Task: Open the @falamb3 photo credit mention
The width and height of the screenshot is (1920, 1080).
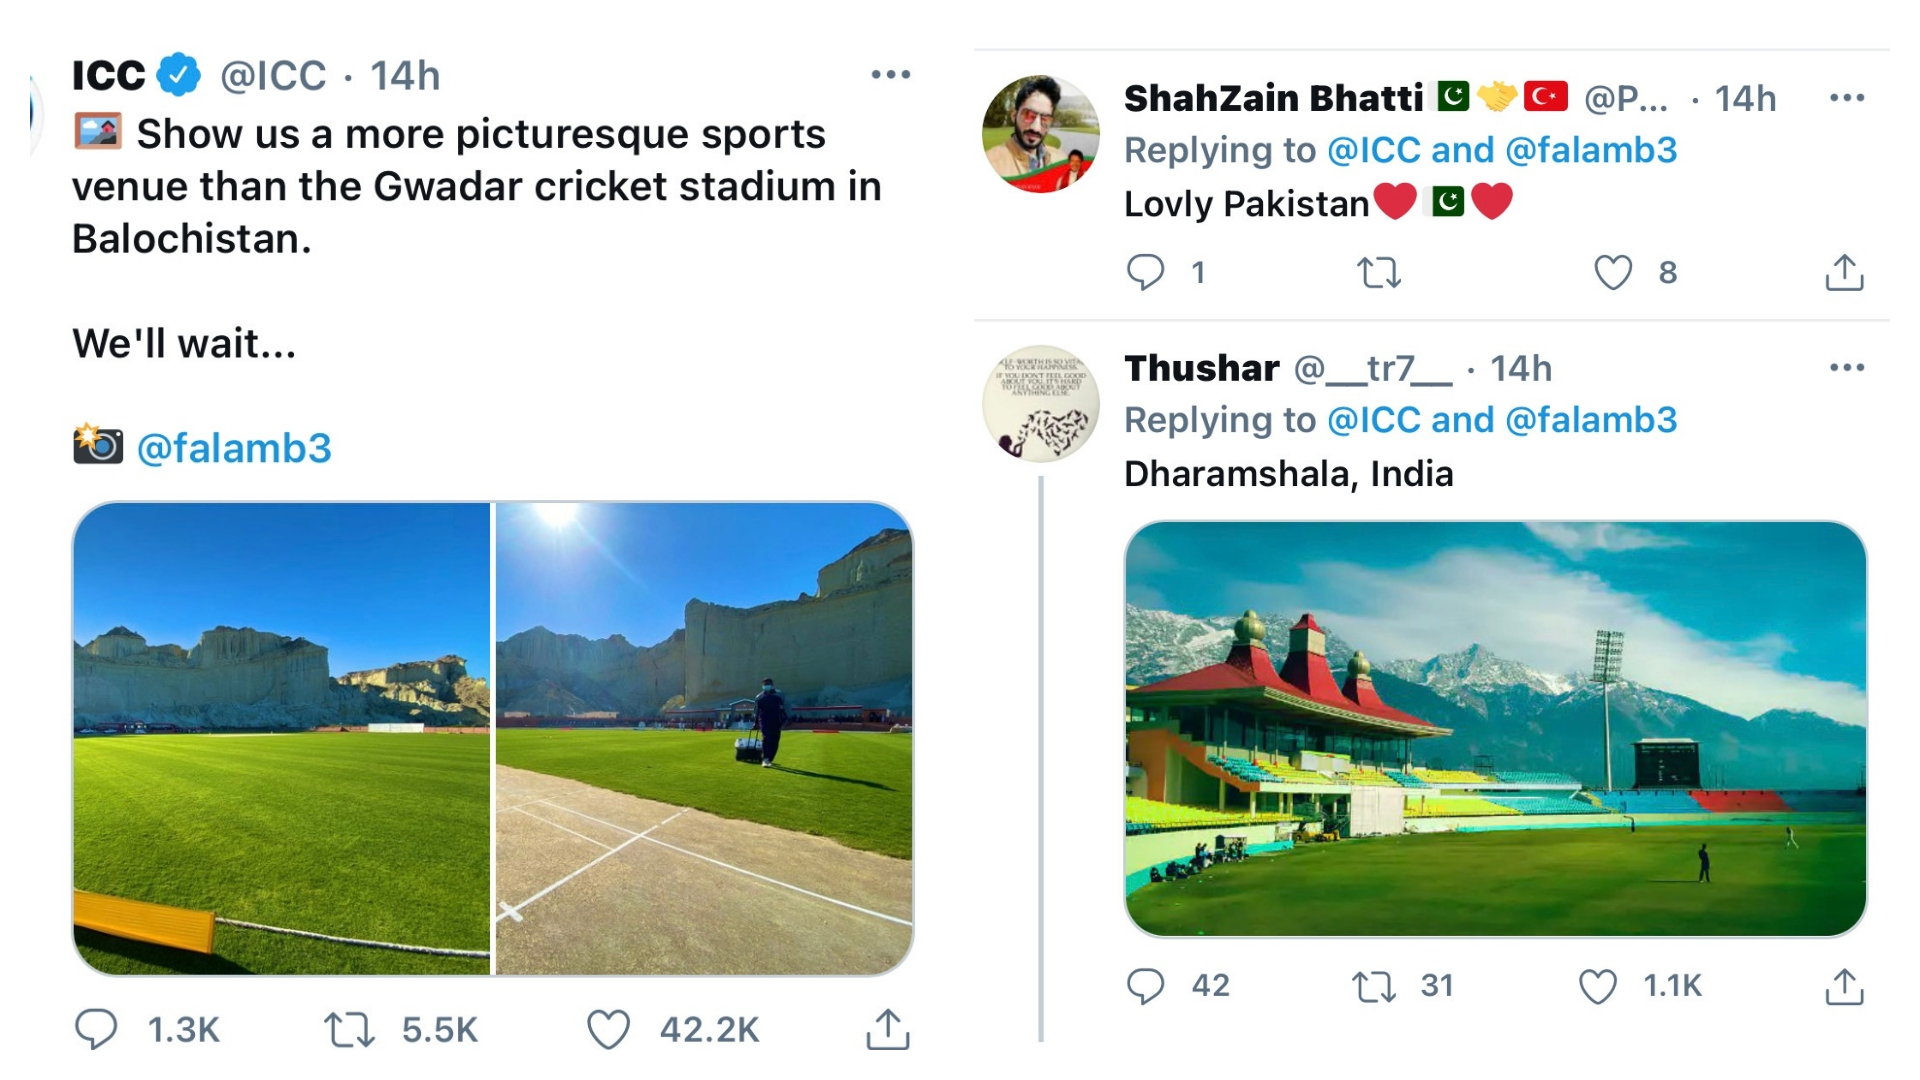Action: (234, 448)
